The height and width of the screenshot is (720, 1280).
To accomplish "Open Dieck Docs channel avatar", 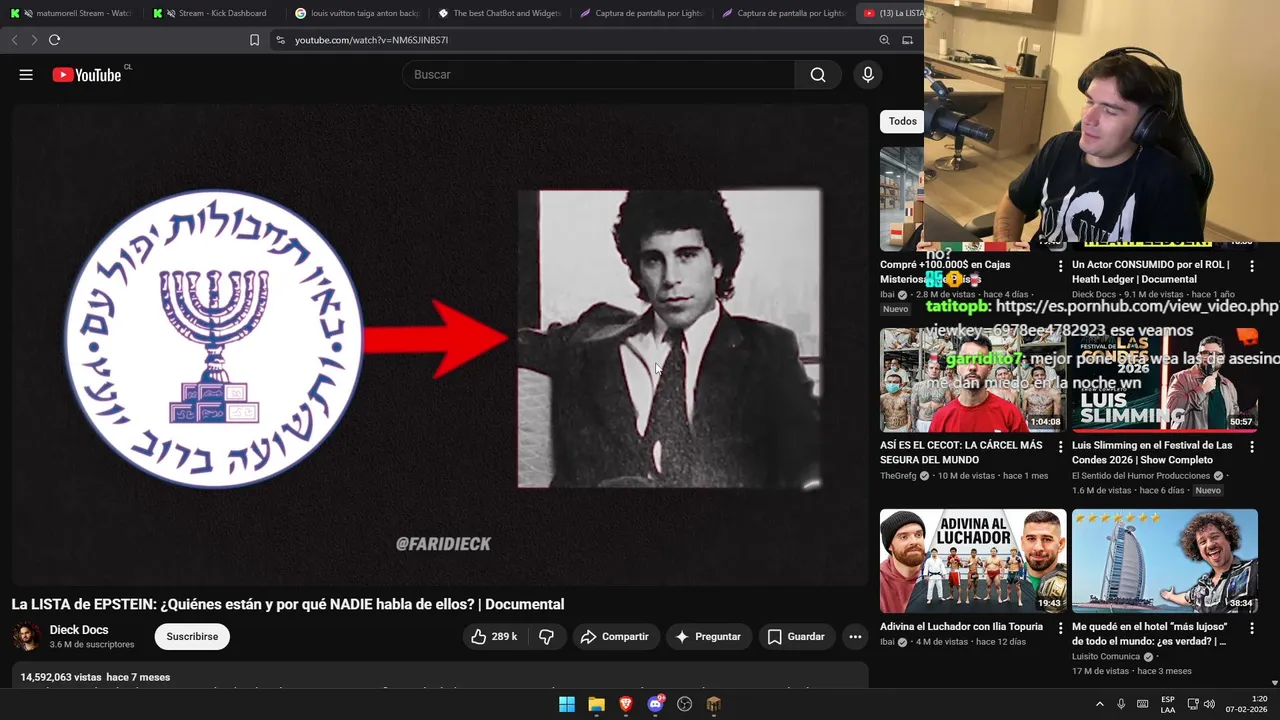I will pos(27,637).
